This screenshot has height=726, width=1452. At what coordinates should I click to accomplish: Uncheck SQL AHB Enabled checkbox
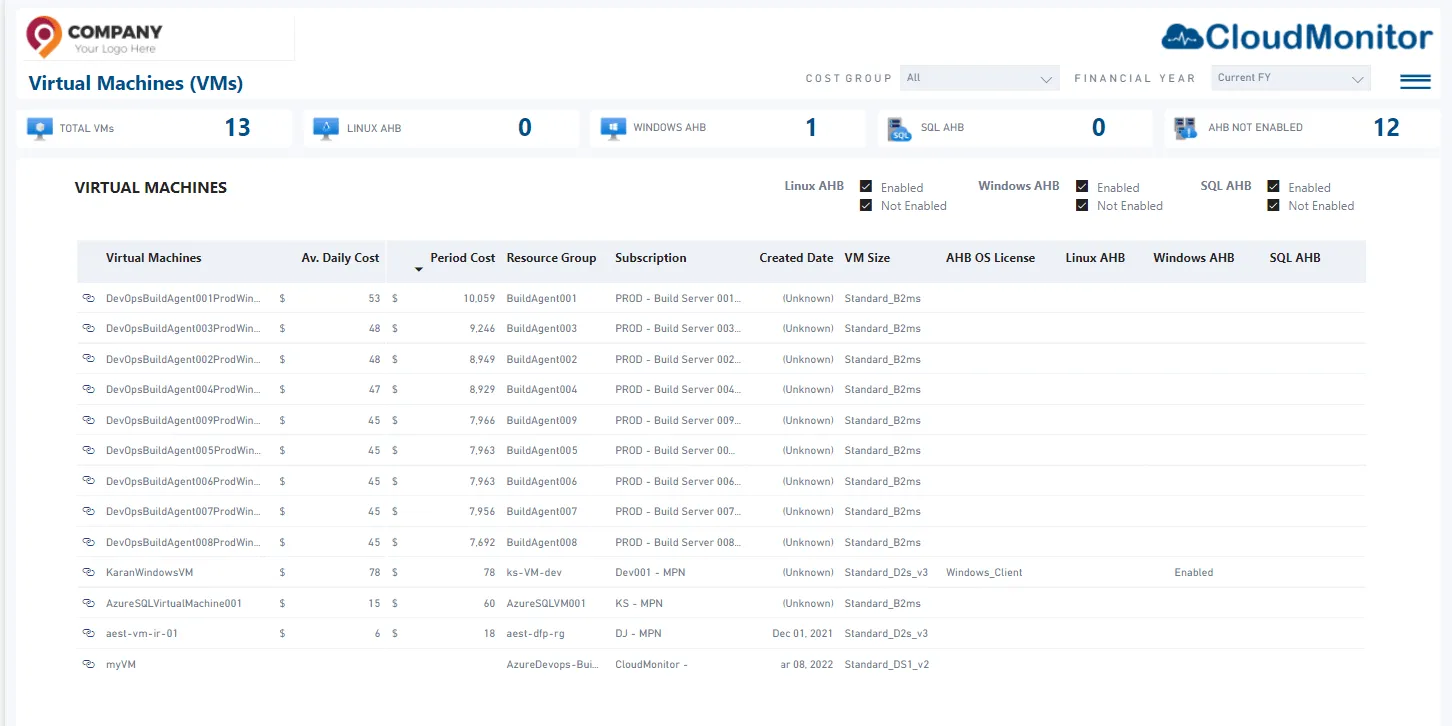click(x=1273, y=186)
